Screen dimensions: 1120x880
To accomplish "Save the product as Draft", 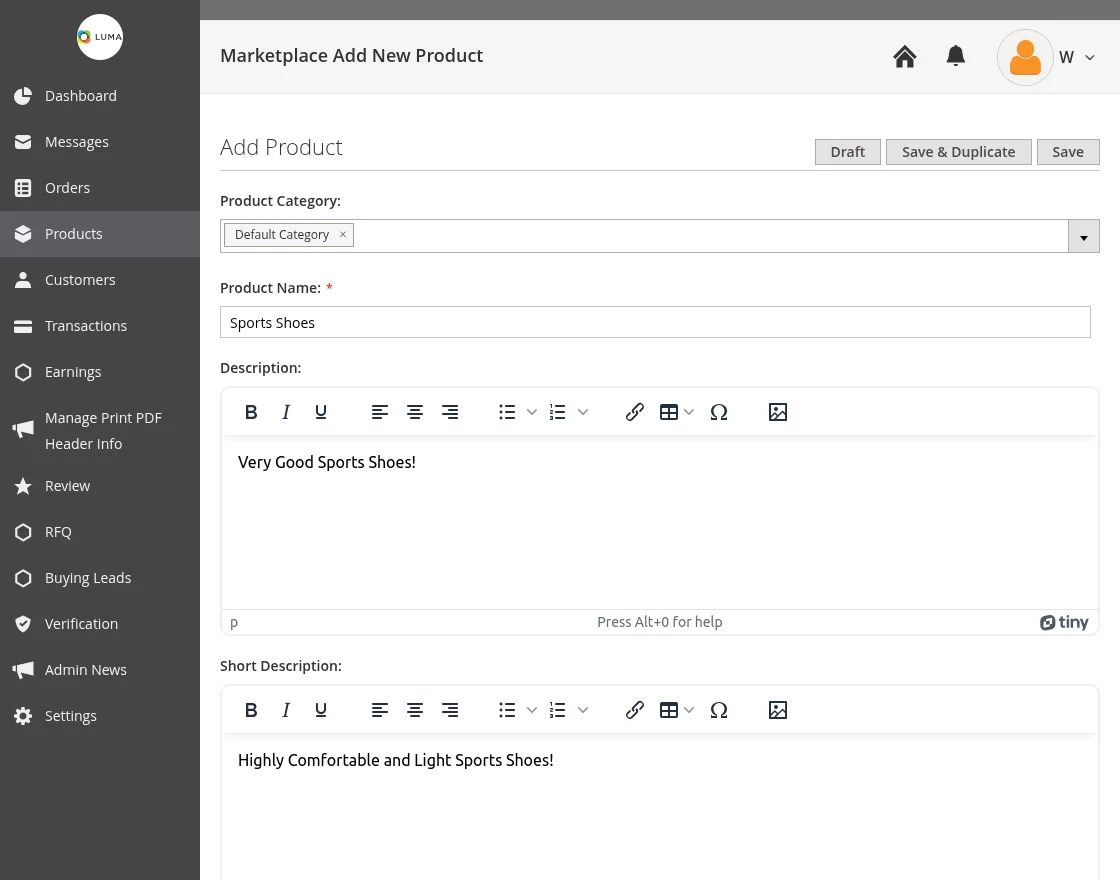I will (x=847, y=151).
